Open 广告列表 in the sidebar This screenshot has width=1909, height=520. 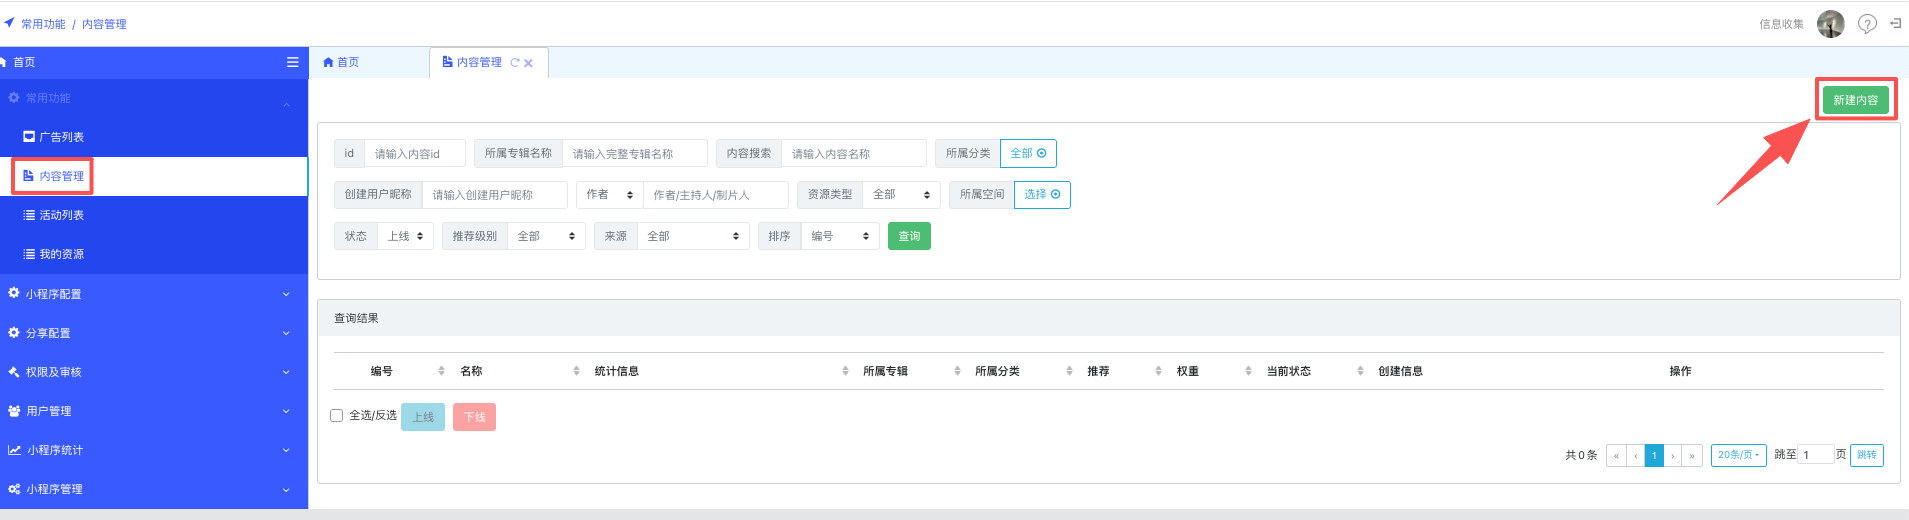tap(61, 137)
